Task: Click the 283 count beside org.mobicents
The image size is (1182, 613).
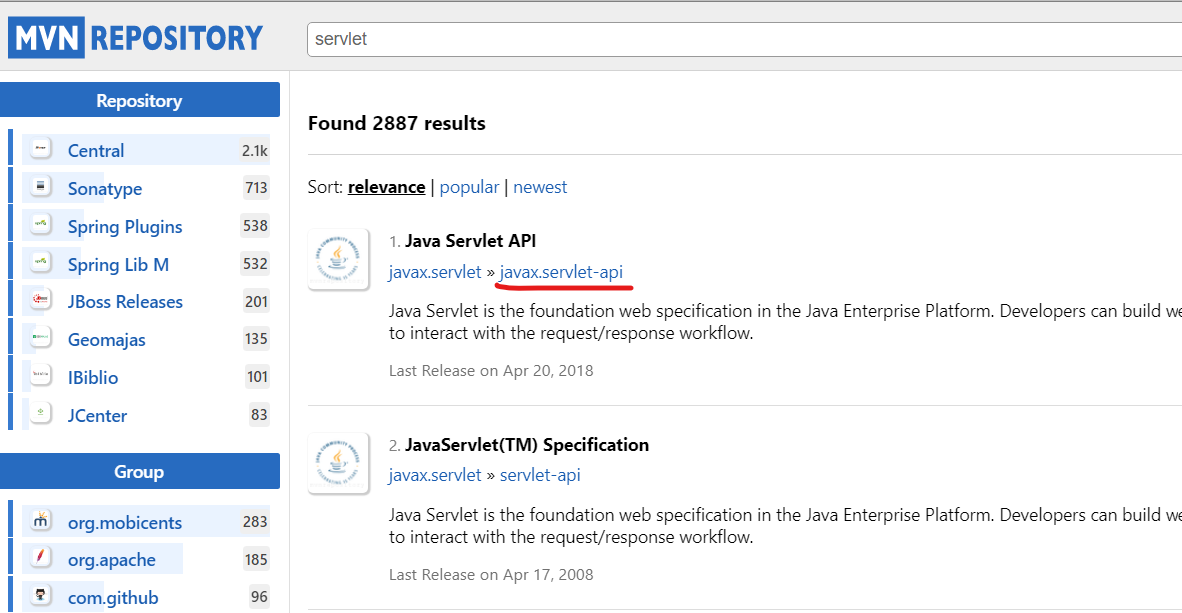Action: [256, 522]
